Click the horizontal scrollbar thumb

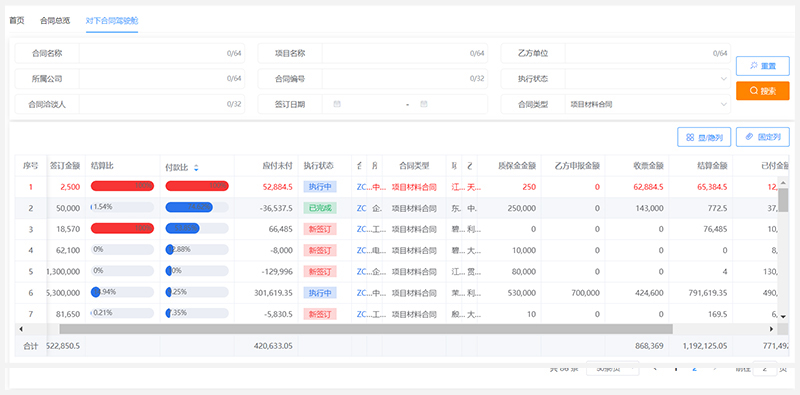pyautogui.click(x=366, y=329)
